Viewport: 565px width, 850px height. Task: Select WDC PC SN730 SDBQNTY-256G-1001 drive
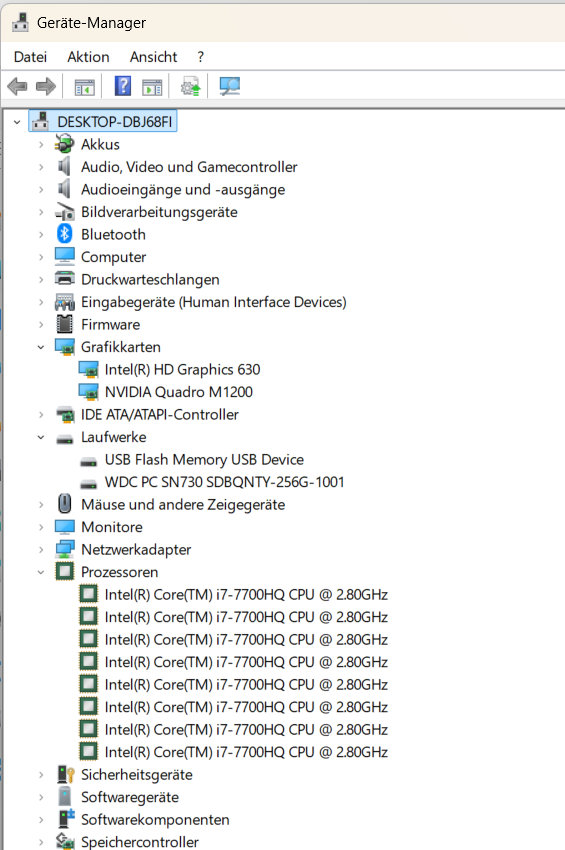(x=224, y=482)
